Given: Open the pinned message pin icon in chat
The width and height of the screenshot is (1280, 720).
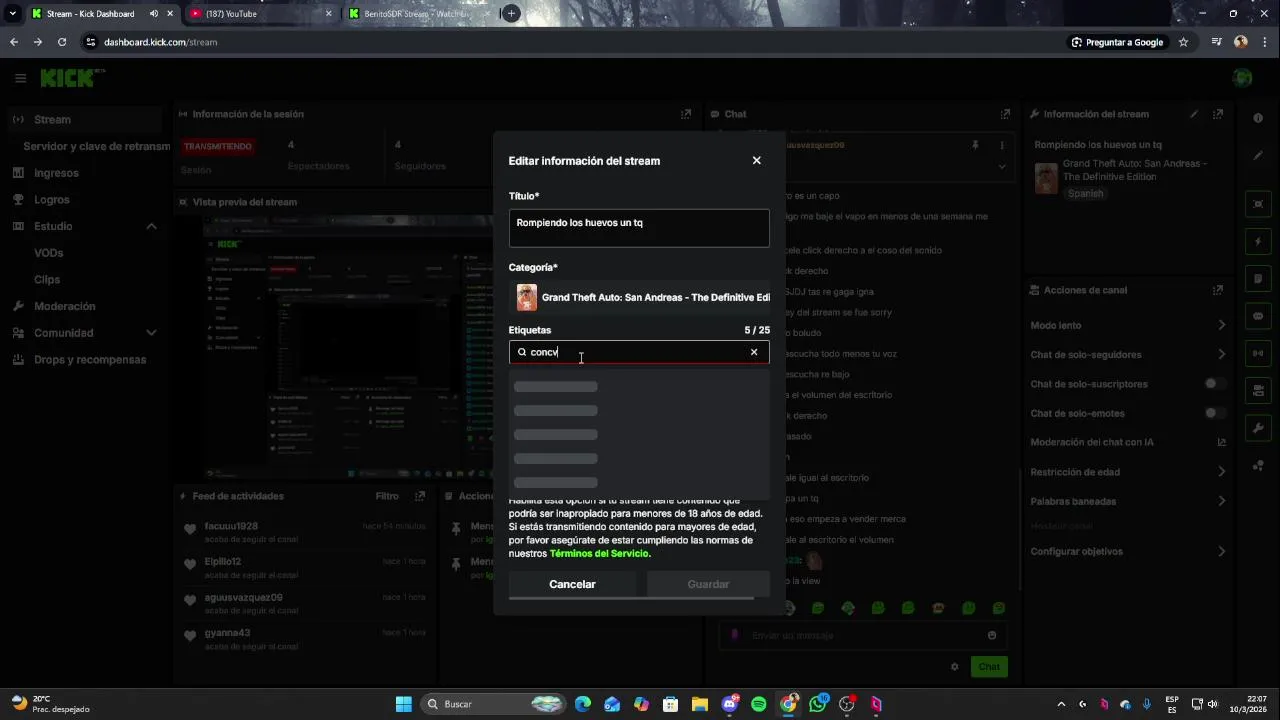Looking at the screenshot, I should pyautogui.click(x=975, y=145).
